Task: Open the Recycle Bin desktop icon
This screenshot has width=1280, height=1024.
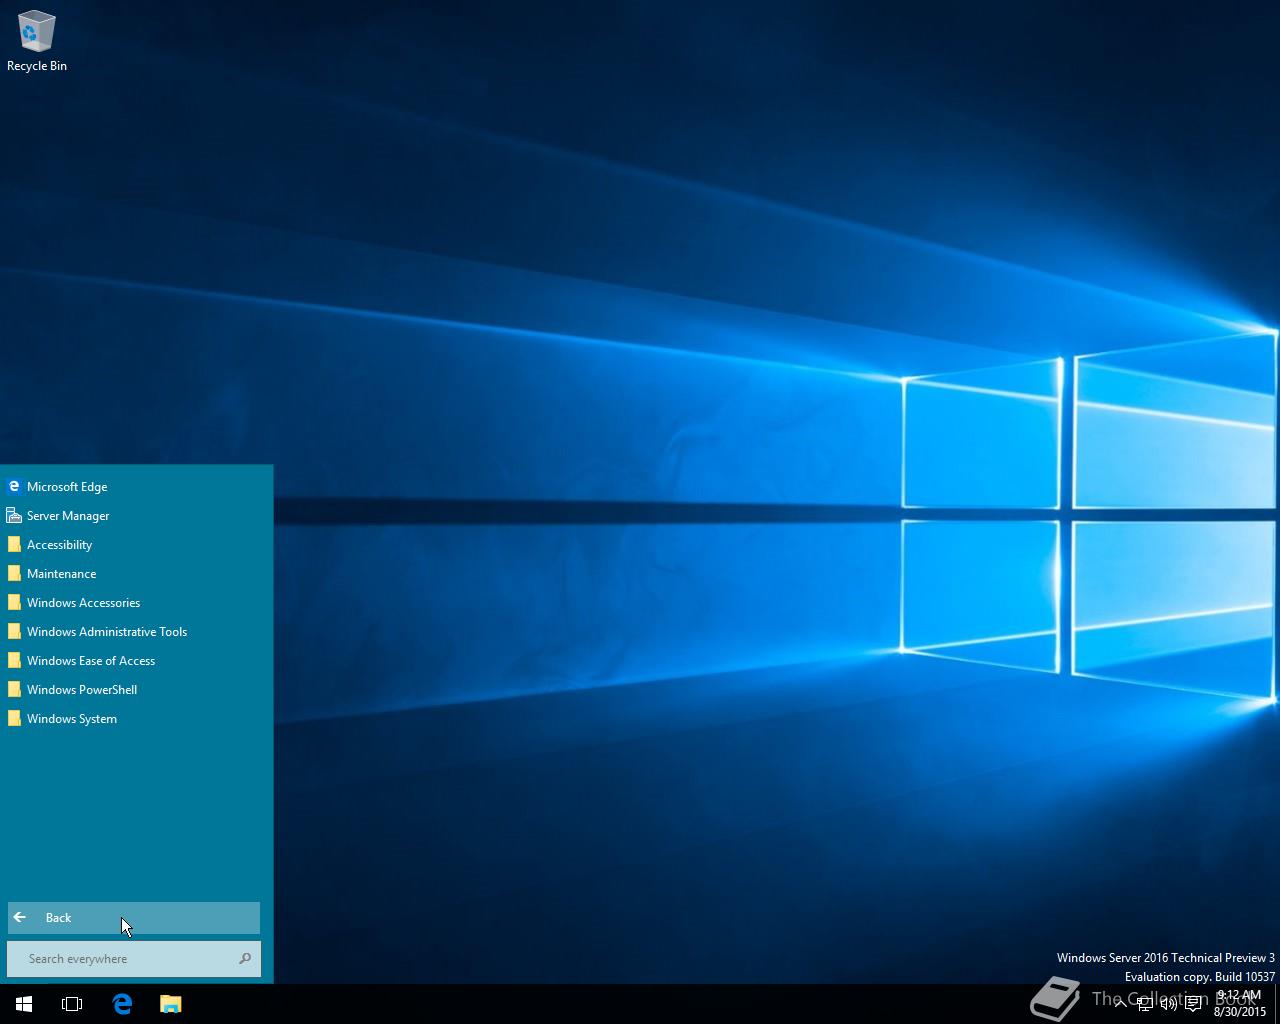Action: pyautogui.click(x=36, y=41)
